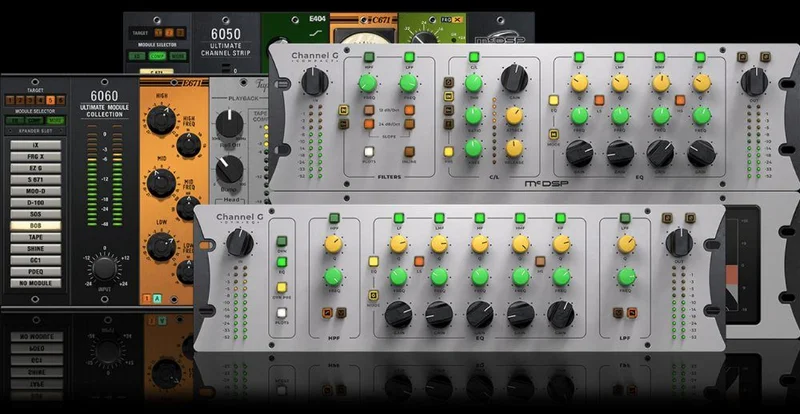
Task: Toggle LPF in Channel G Compact filters
Action: point(409,57)
